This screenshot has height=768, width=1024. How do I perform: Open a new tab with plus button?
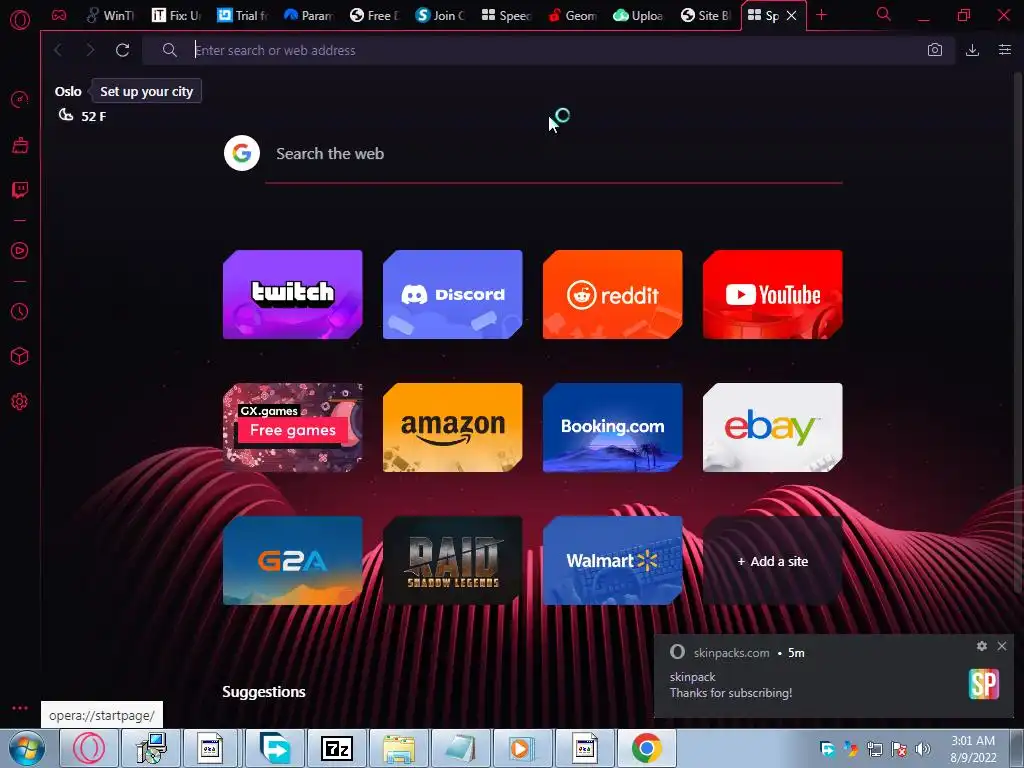click(822, 15)
